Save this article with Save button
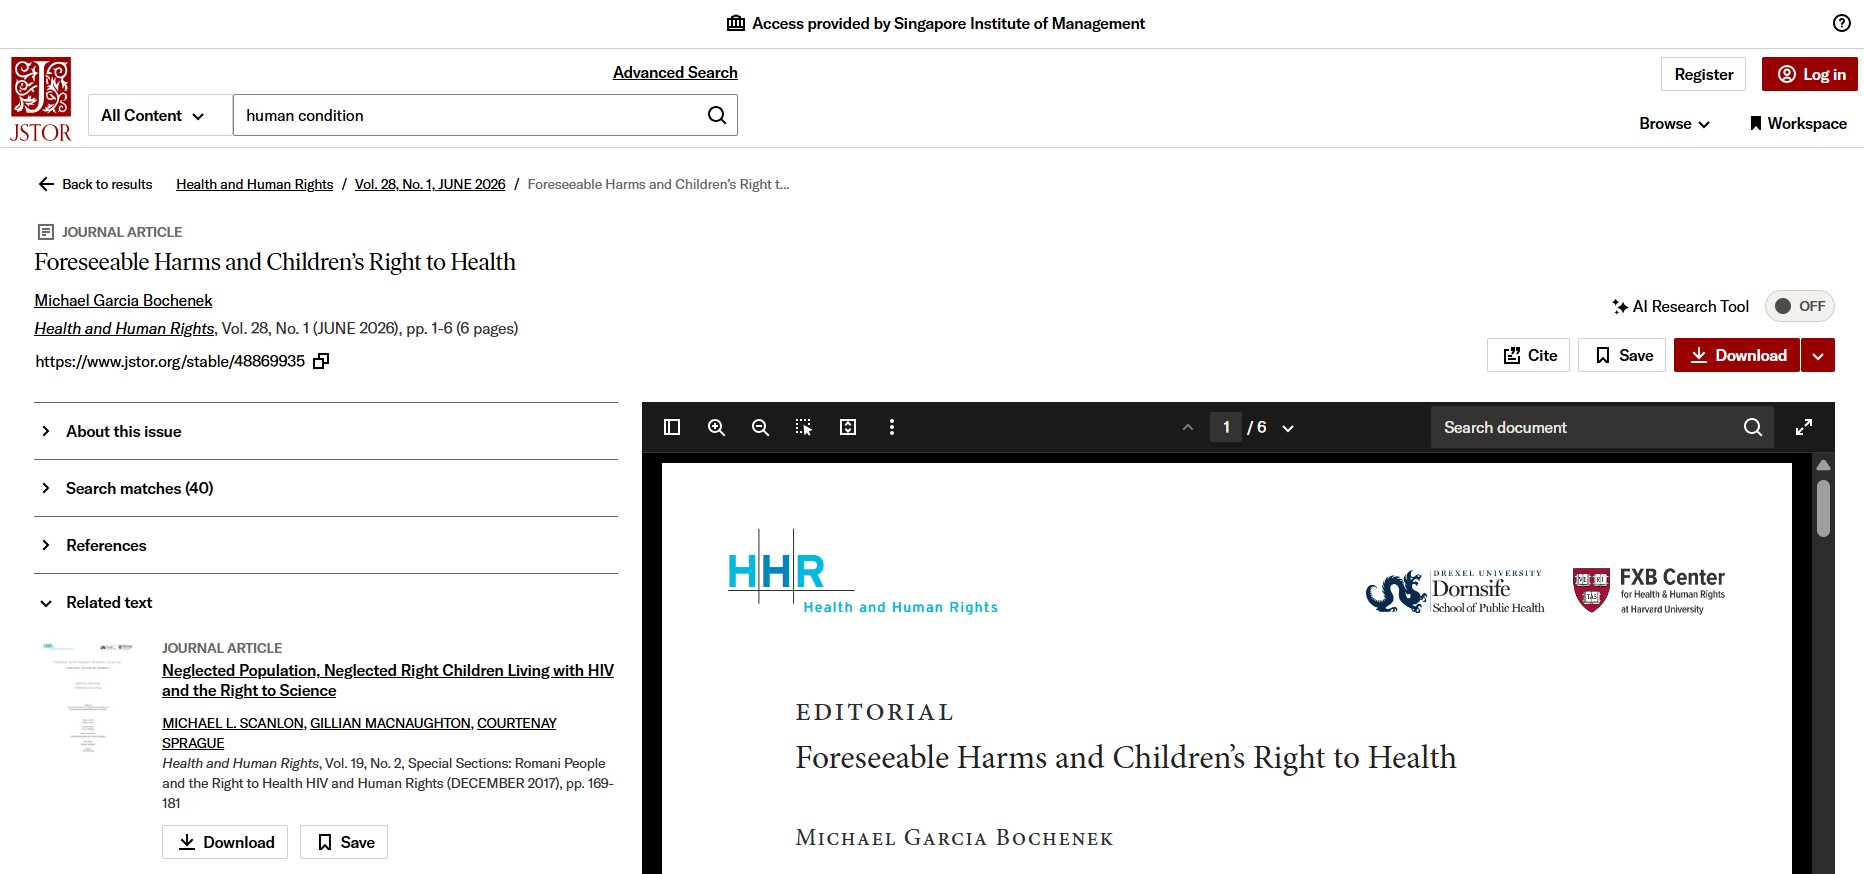The width and height of the screenshot is (1864, 874). 1622,355
